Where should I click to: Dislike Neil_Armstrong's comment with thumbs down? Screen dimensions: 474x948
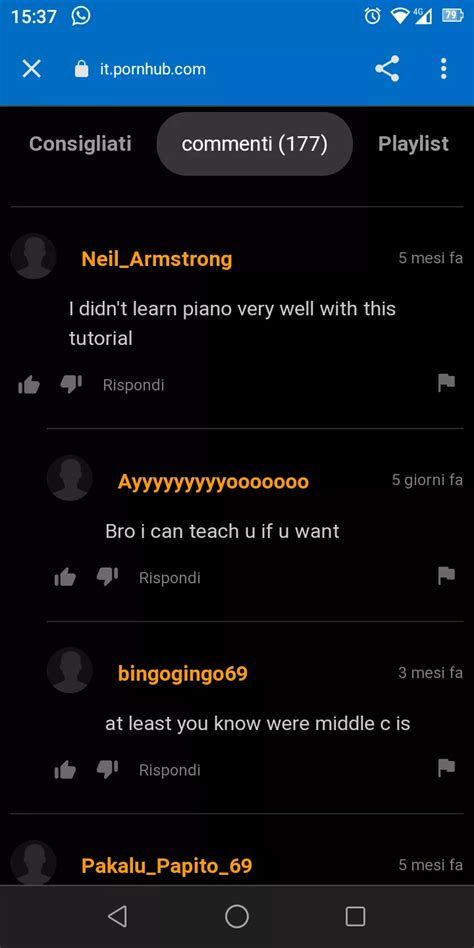click(71, 385)
